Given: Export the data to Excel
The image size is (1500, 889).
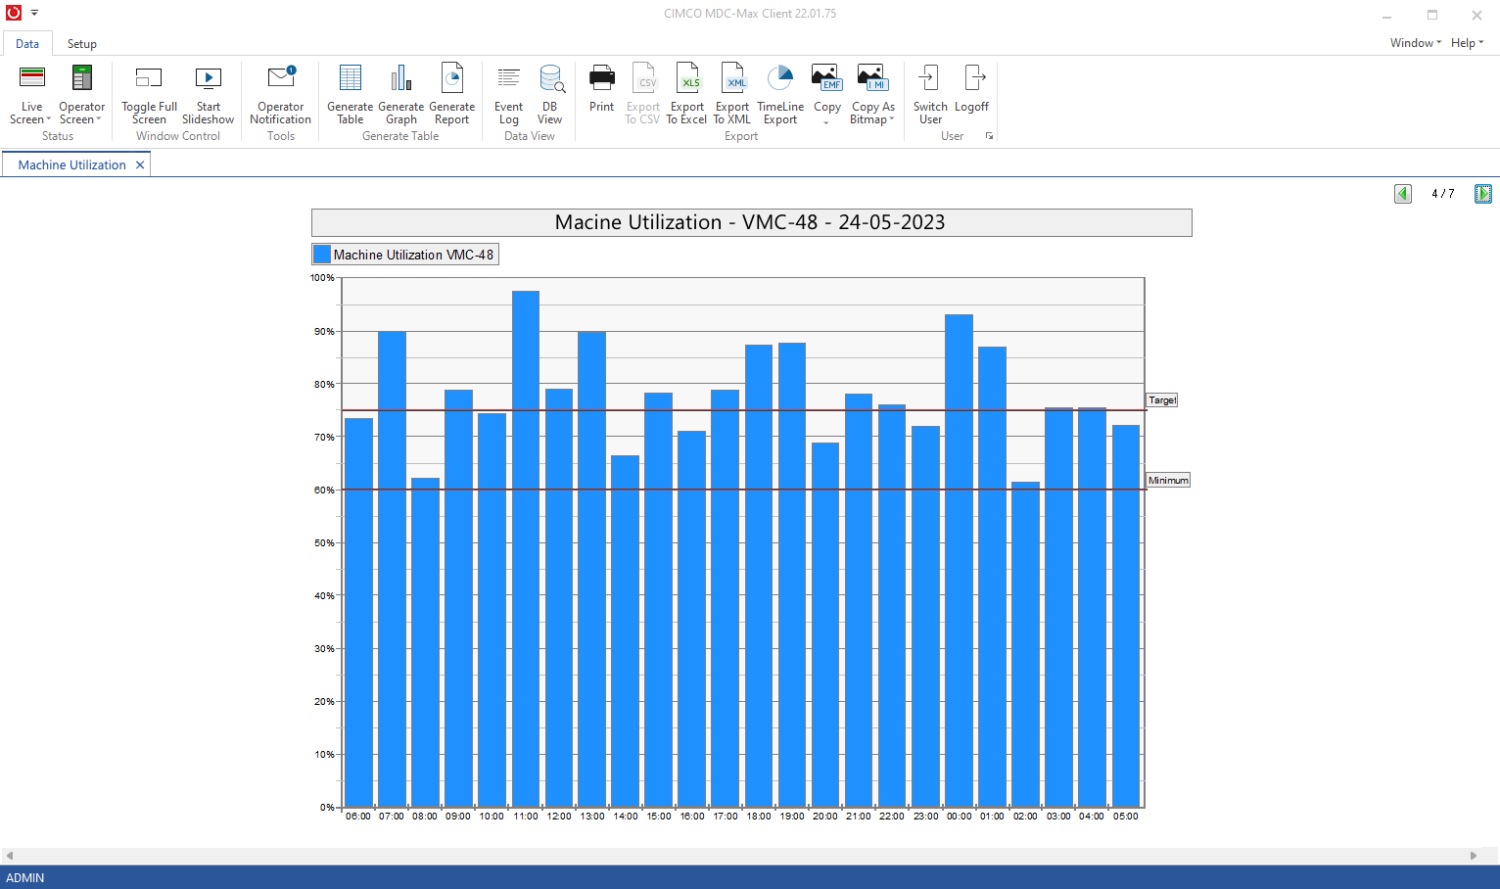Looking at the screenshot, I should click(x=687, y=95).
